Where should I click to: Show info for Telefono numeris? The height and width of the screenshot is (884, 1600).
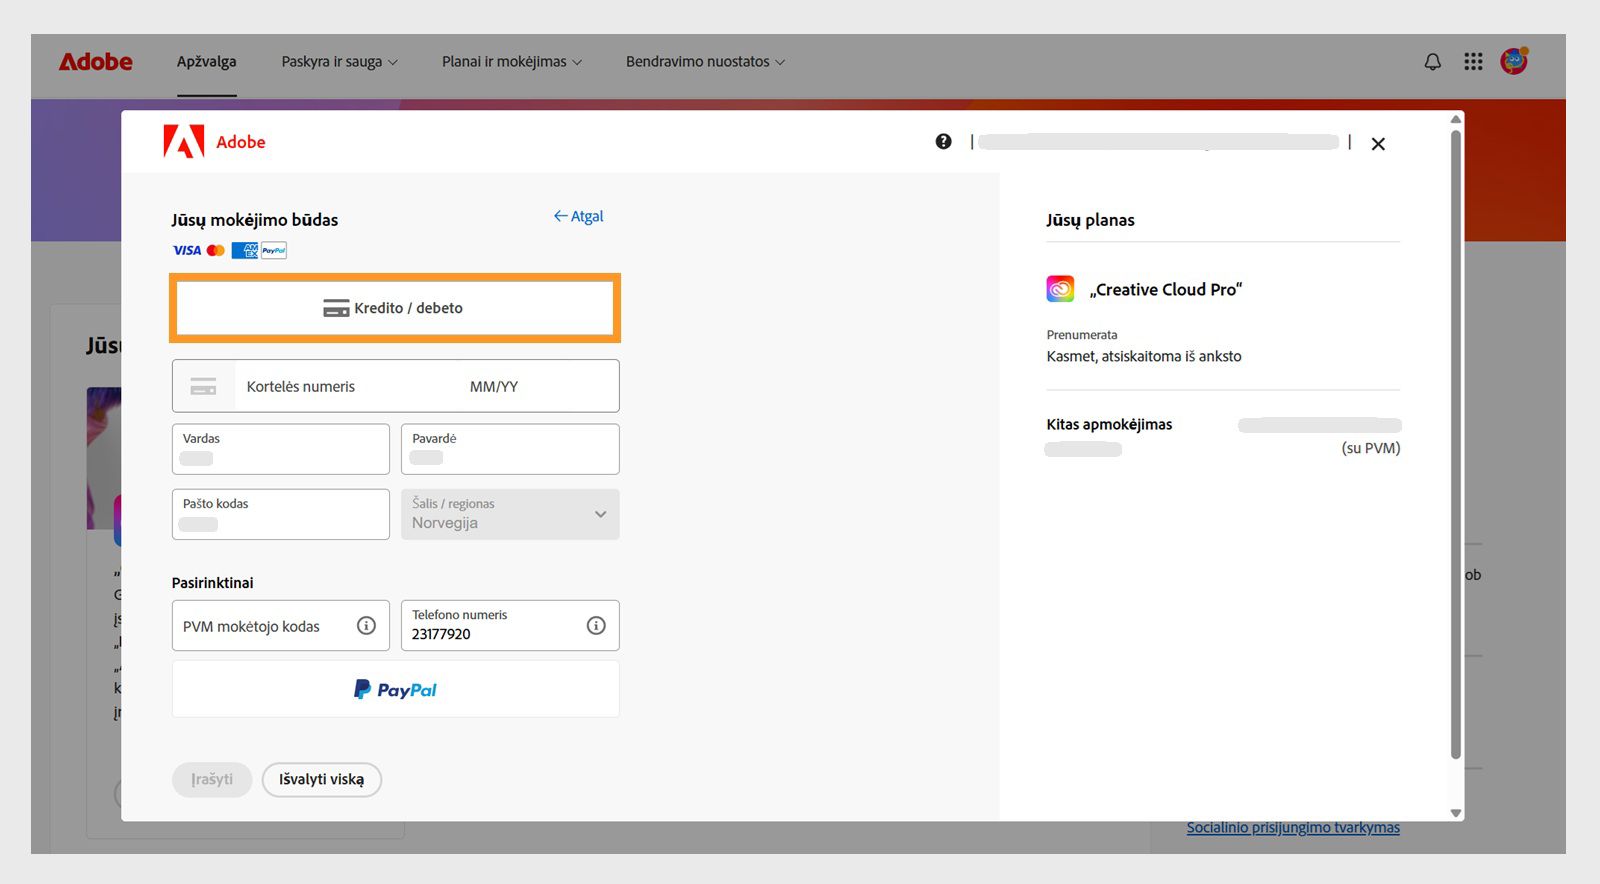(x=596, y=626)
